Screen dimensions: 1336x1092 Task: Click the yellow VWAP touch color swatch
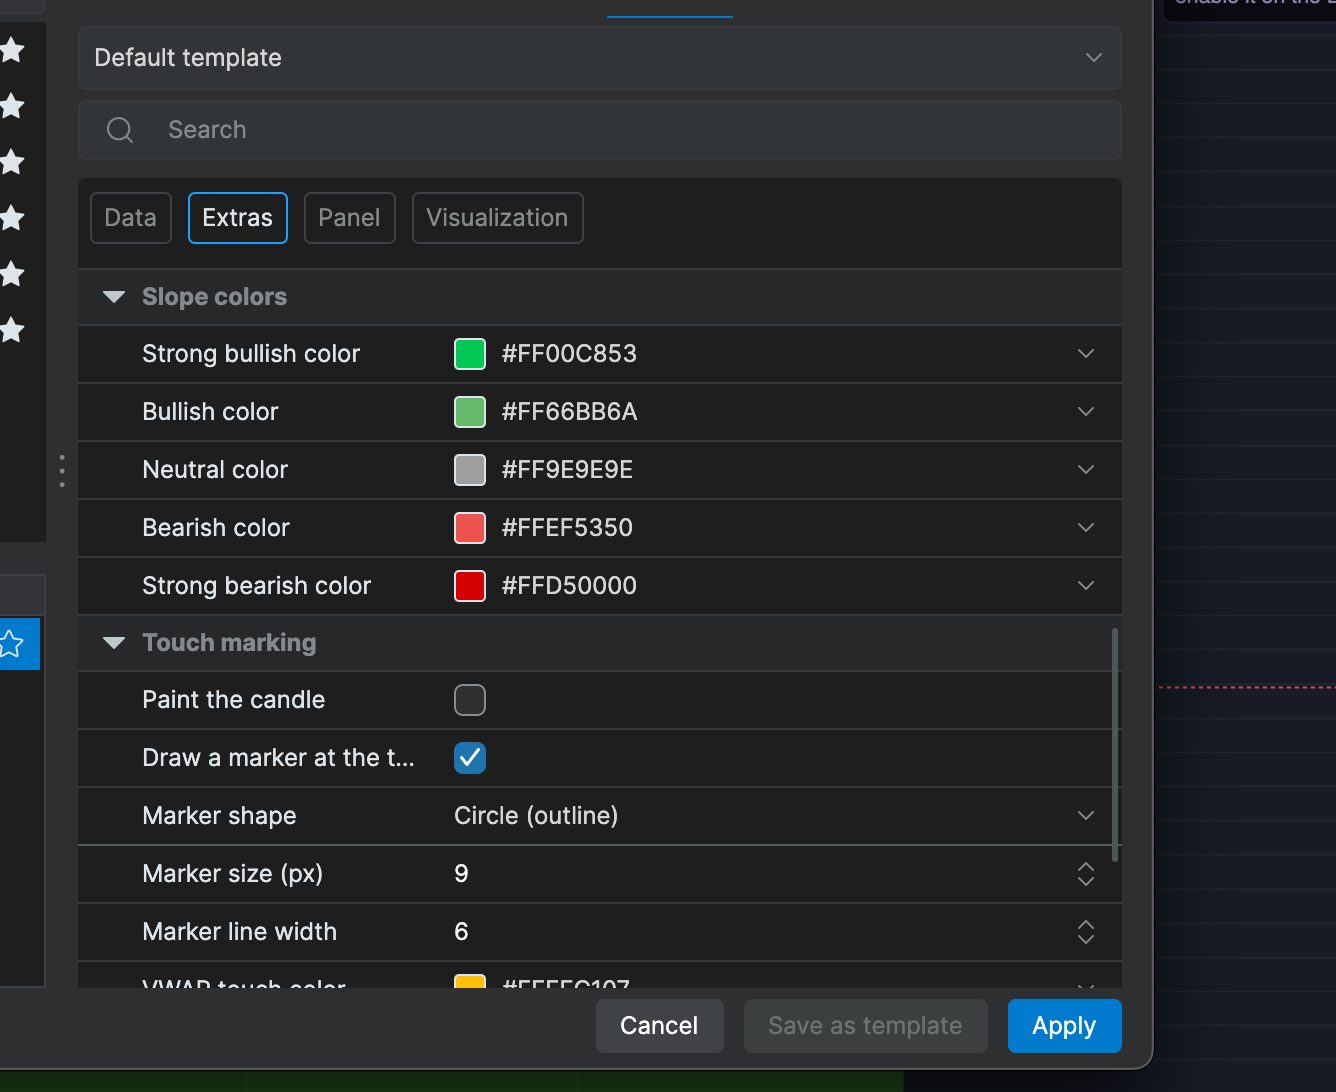click(470, 982)
